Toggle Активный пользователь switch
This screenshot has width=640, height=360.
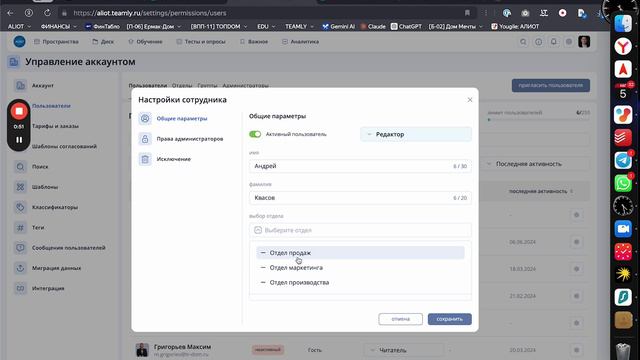(255, 134)
